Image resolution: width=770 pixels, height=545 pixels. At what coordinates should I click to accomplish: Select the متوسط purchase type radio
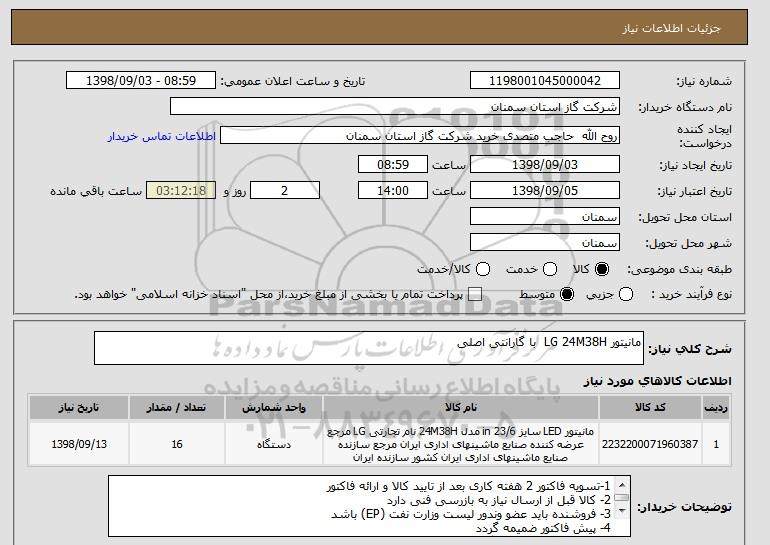click(x=567, y=295)
